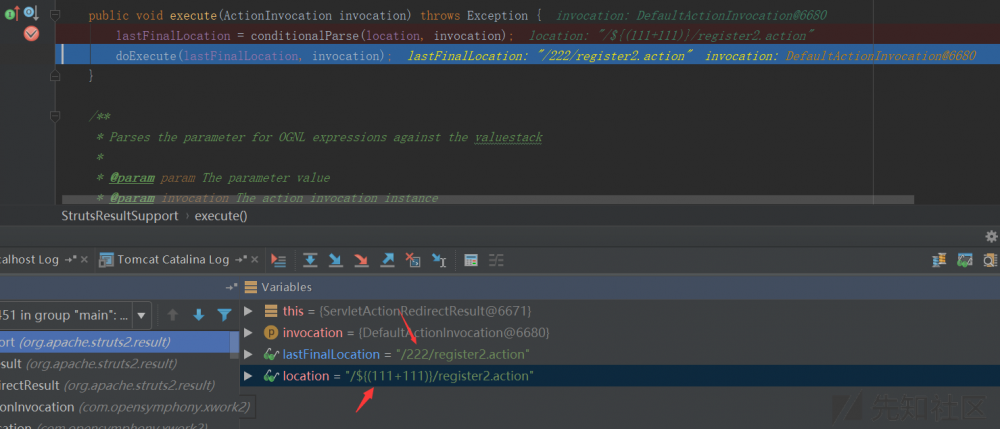Click Show Execution Point icon
Viewport: 1000px width, 429px height.
(278, 260)
